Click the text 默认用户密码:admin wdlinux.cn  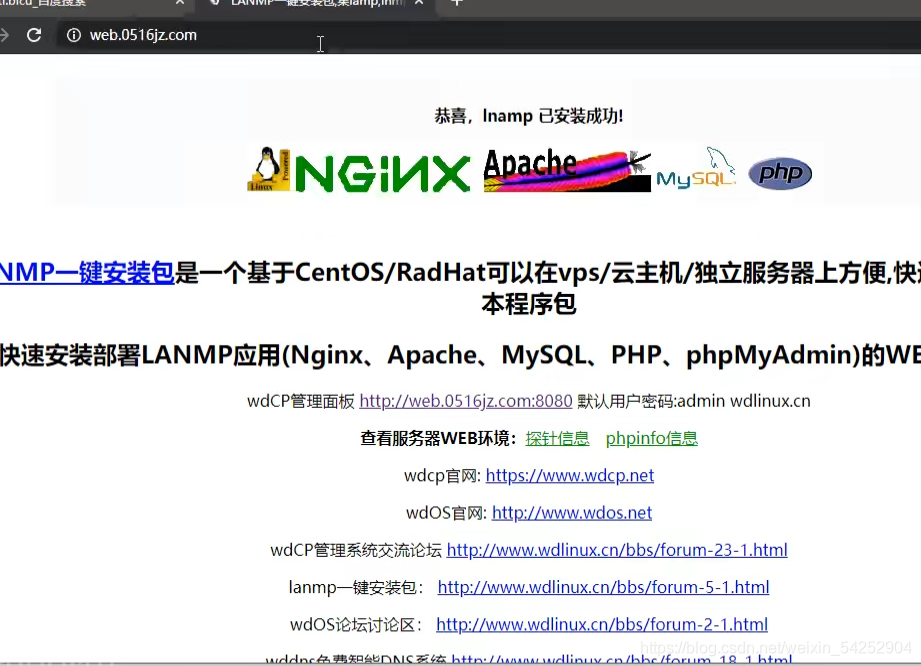(x=694, y=401)
